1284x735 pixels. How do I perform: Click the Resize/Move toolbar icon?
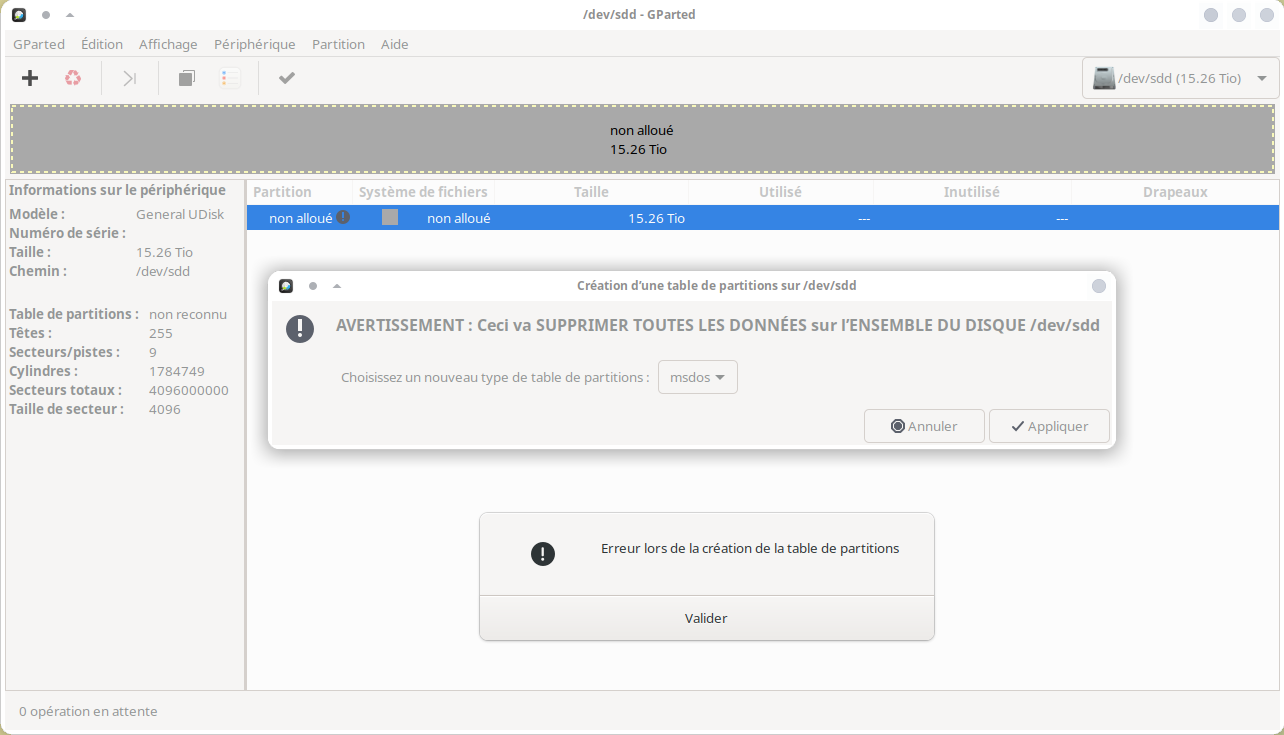pos(130,78)
